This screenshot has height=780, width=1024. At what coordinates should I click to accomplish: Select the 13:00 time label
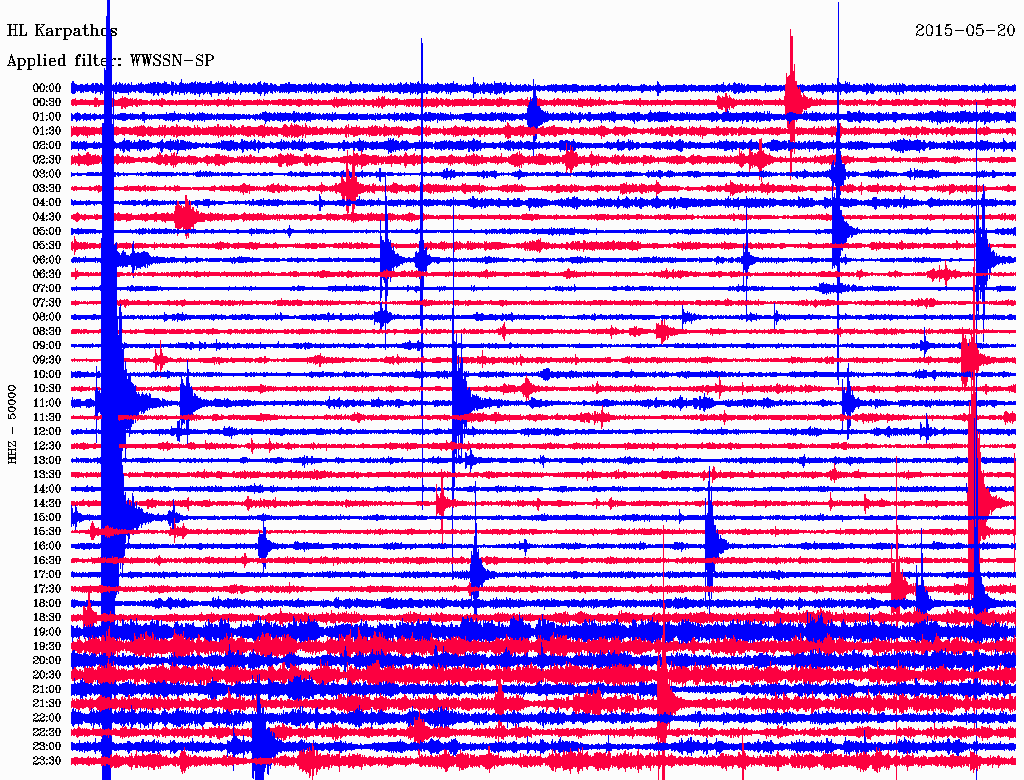coord(47,461)
